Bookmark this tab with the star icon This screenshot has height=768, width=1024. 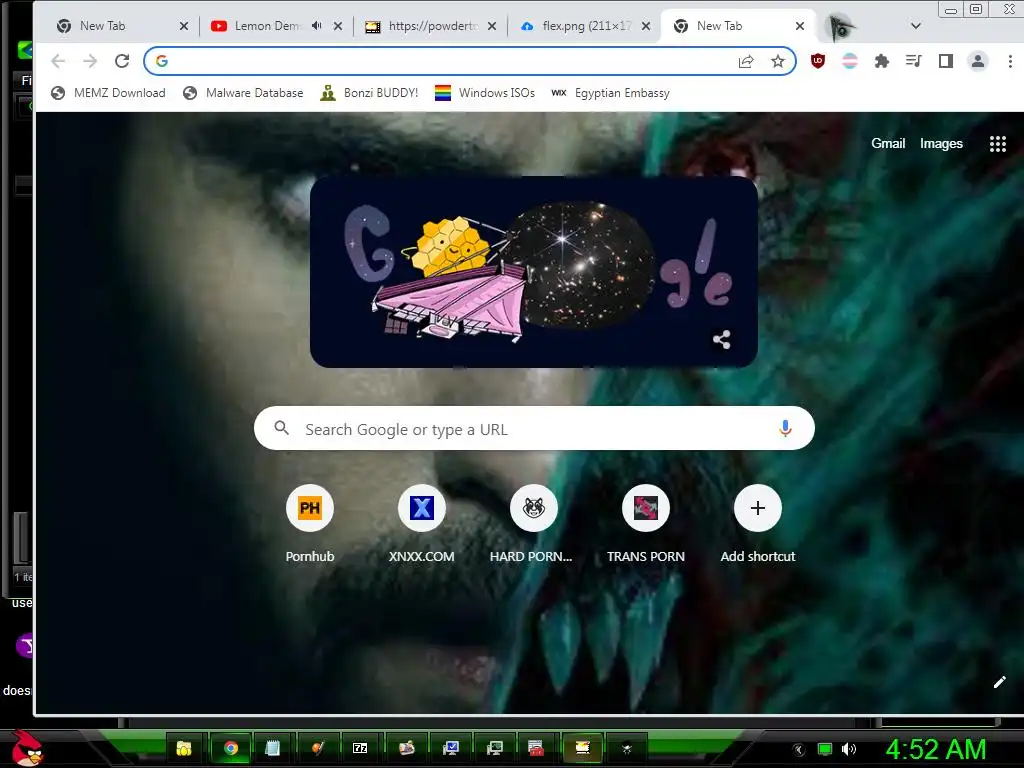pos(778,61)
